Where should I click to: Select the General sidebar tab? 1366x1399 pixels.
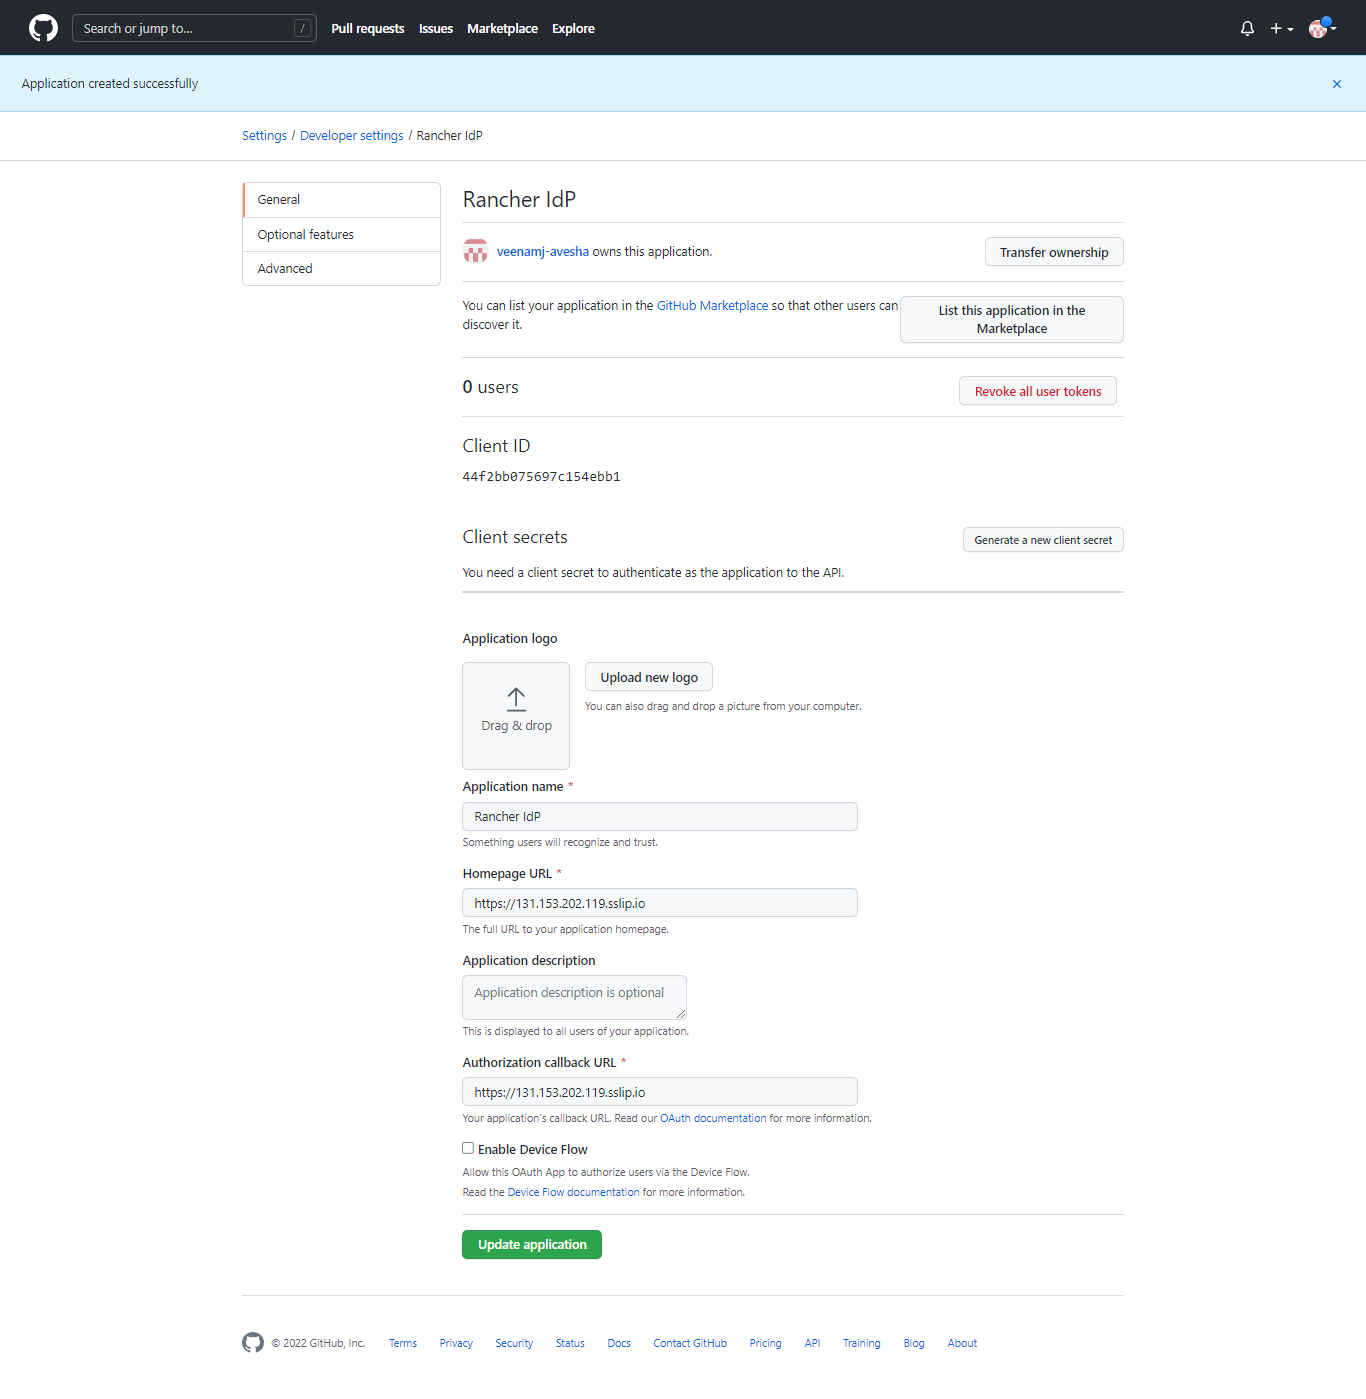(x=342, y=200)
